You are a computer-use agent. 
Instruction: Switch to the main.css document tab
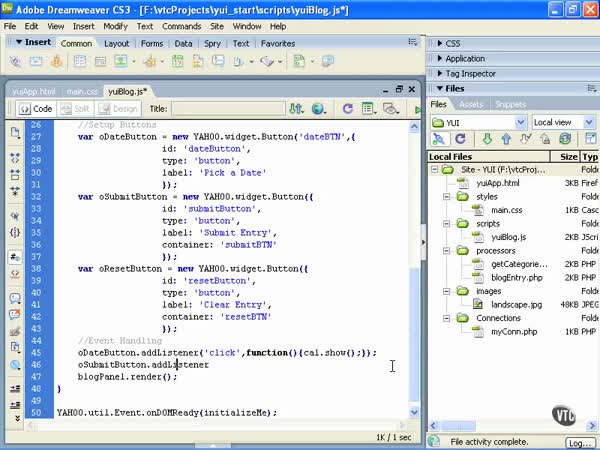coord(82,91)
